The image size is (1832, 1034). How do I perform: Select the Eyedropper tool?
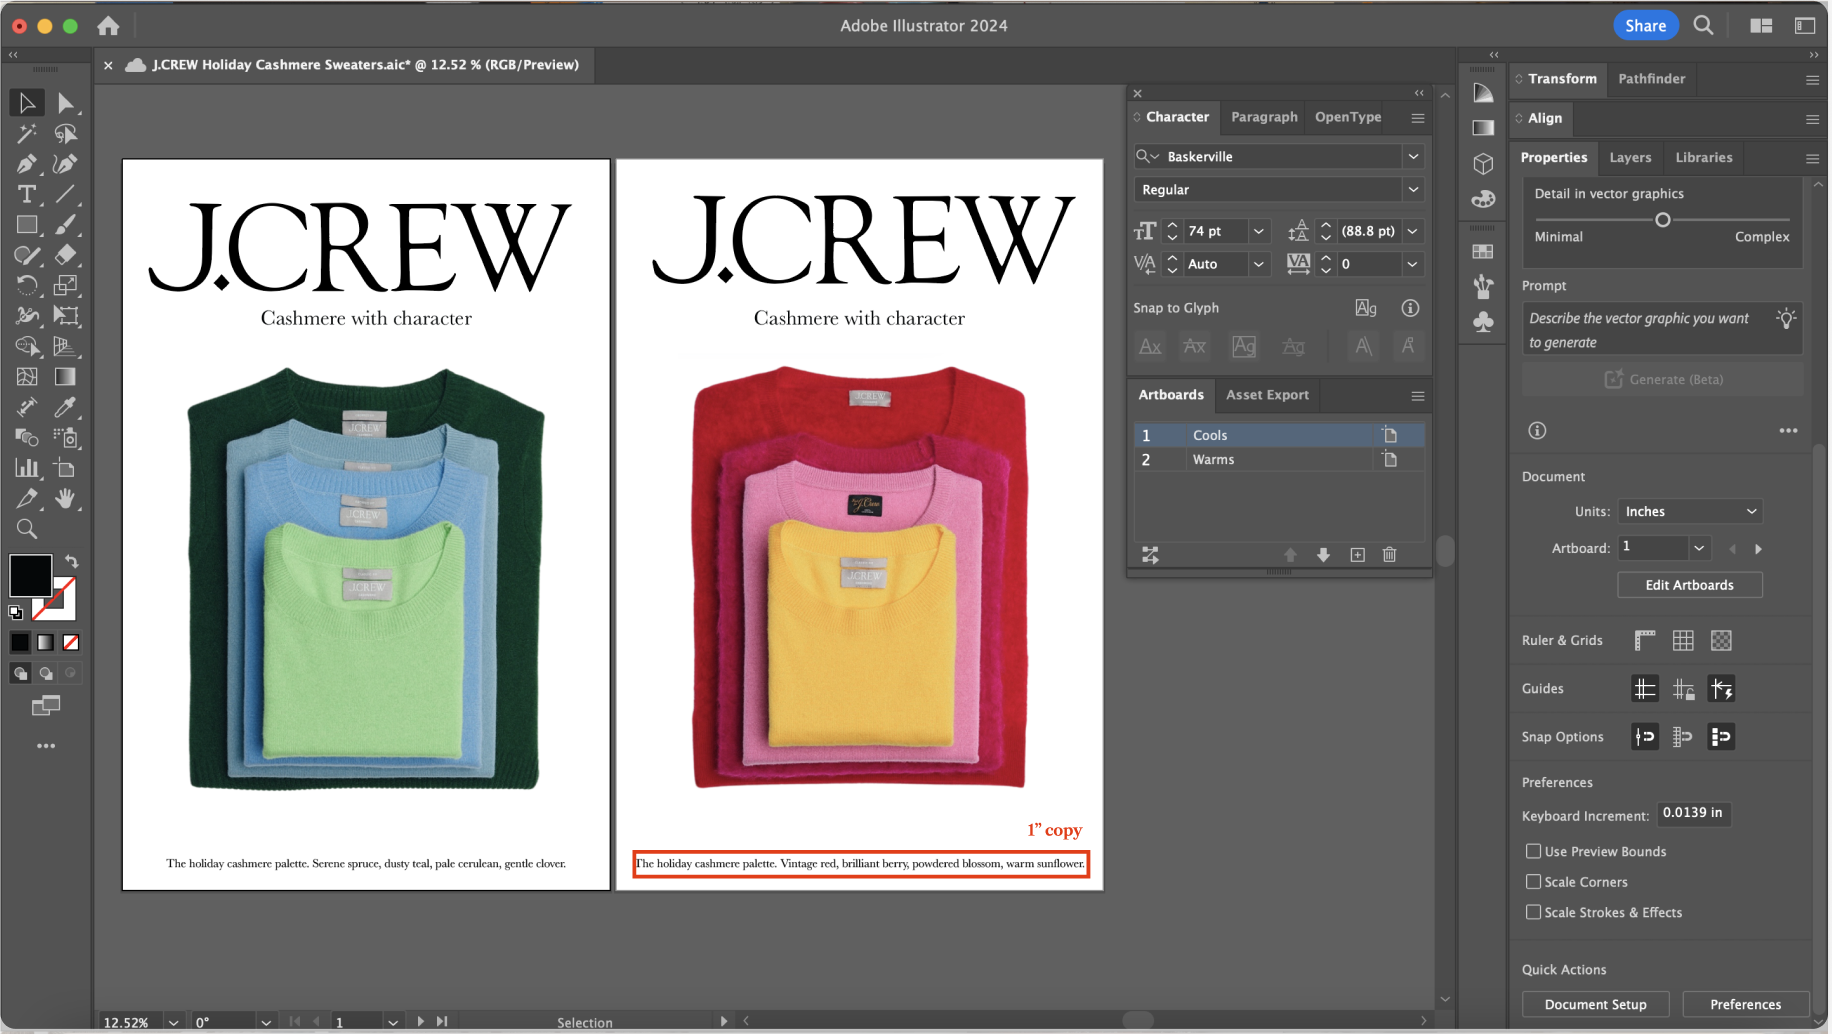click(x=65, y=407)
